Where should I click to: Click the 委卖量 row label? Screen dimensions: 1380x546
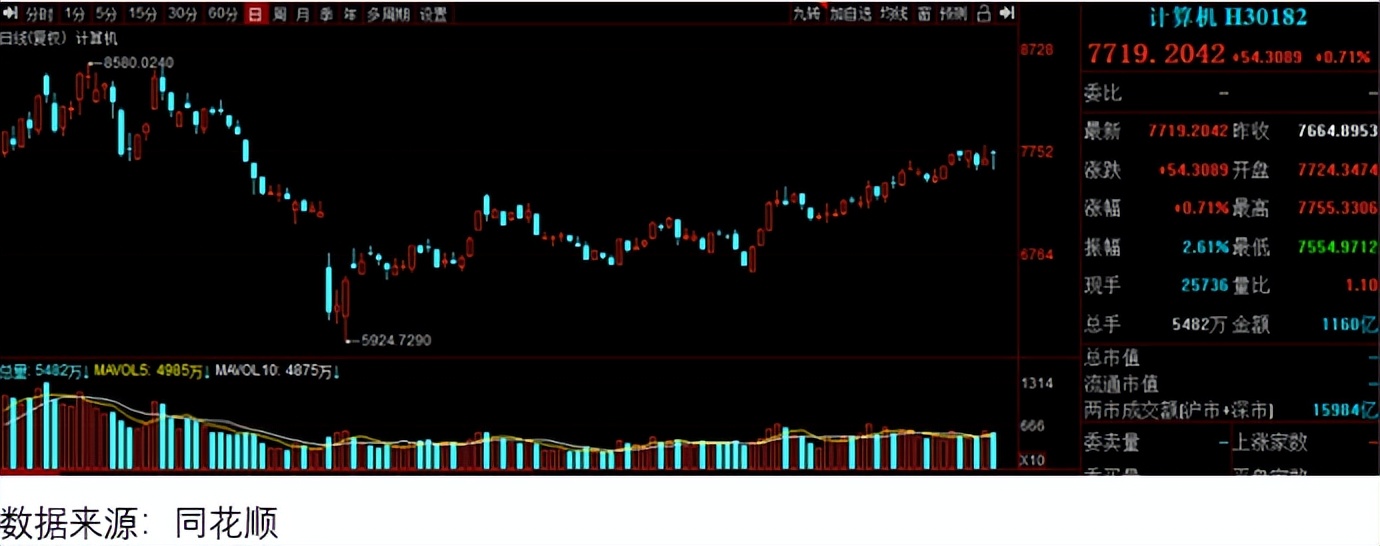pos(1113,443)
